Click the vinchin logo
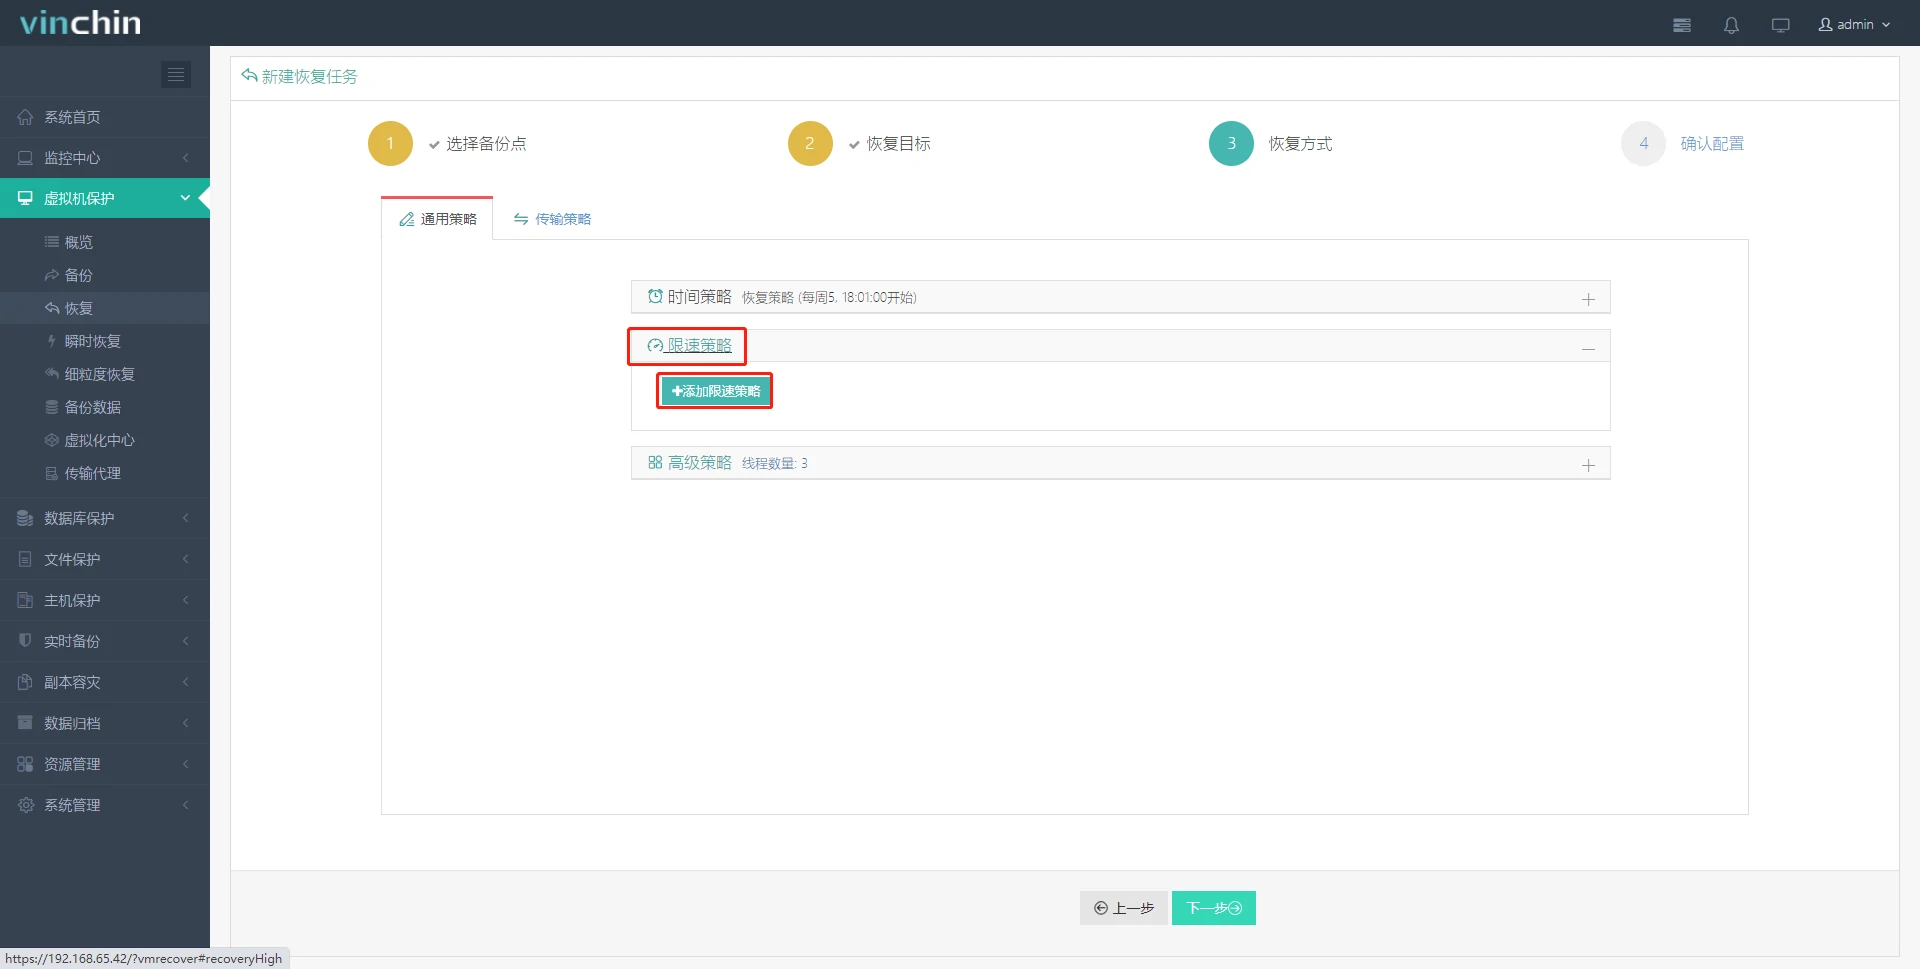The image size is (1920, 969). pos(80,23)
